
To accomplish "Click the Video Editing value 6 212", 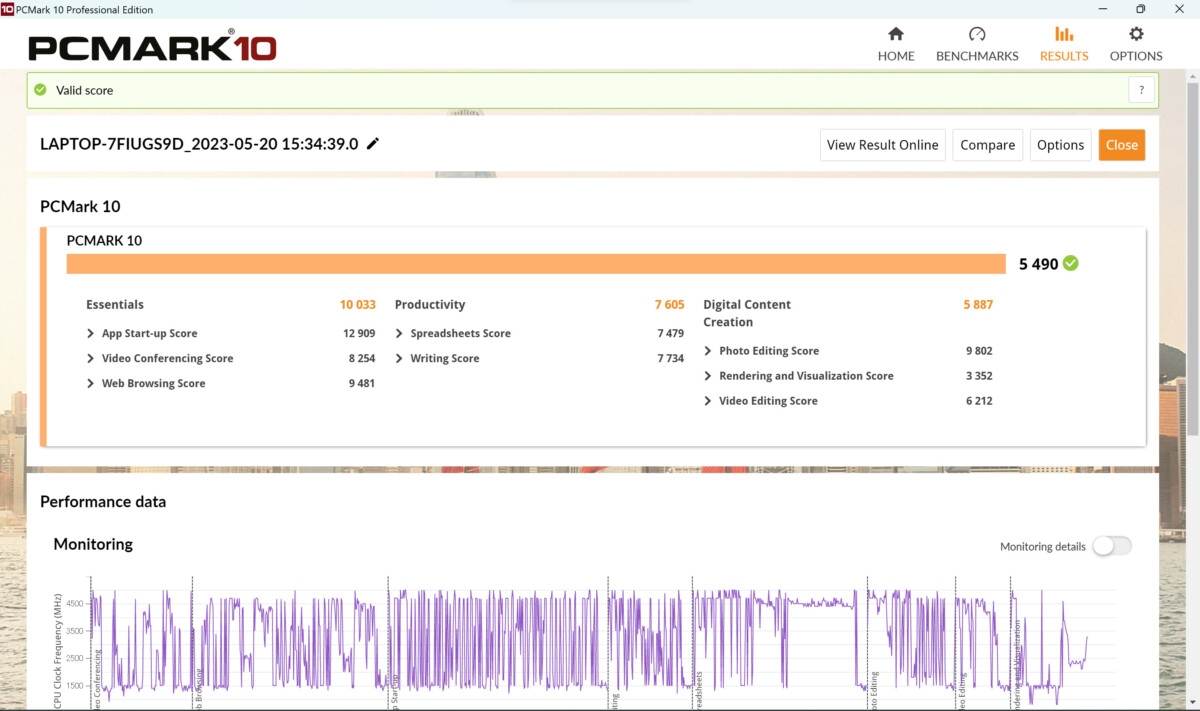I will pos(979,401).
